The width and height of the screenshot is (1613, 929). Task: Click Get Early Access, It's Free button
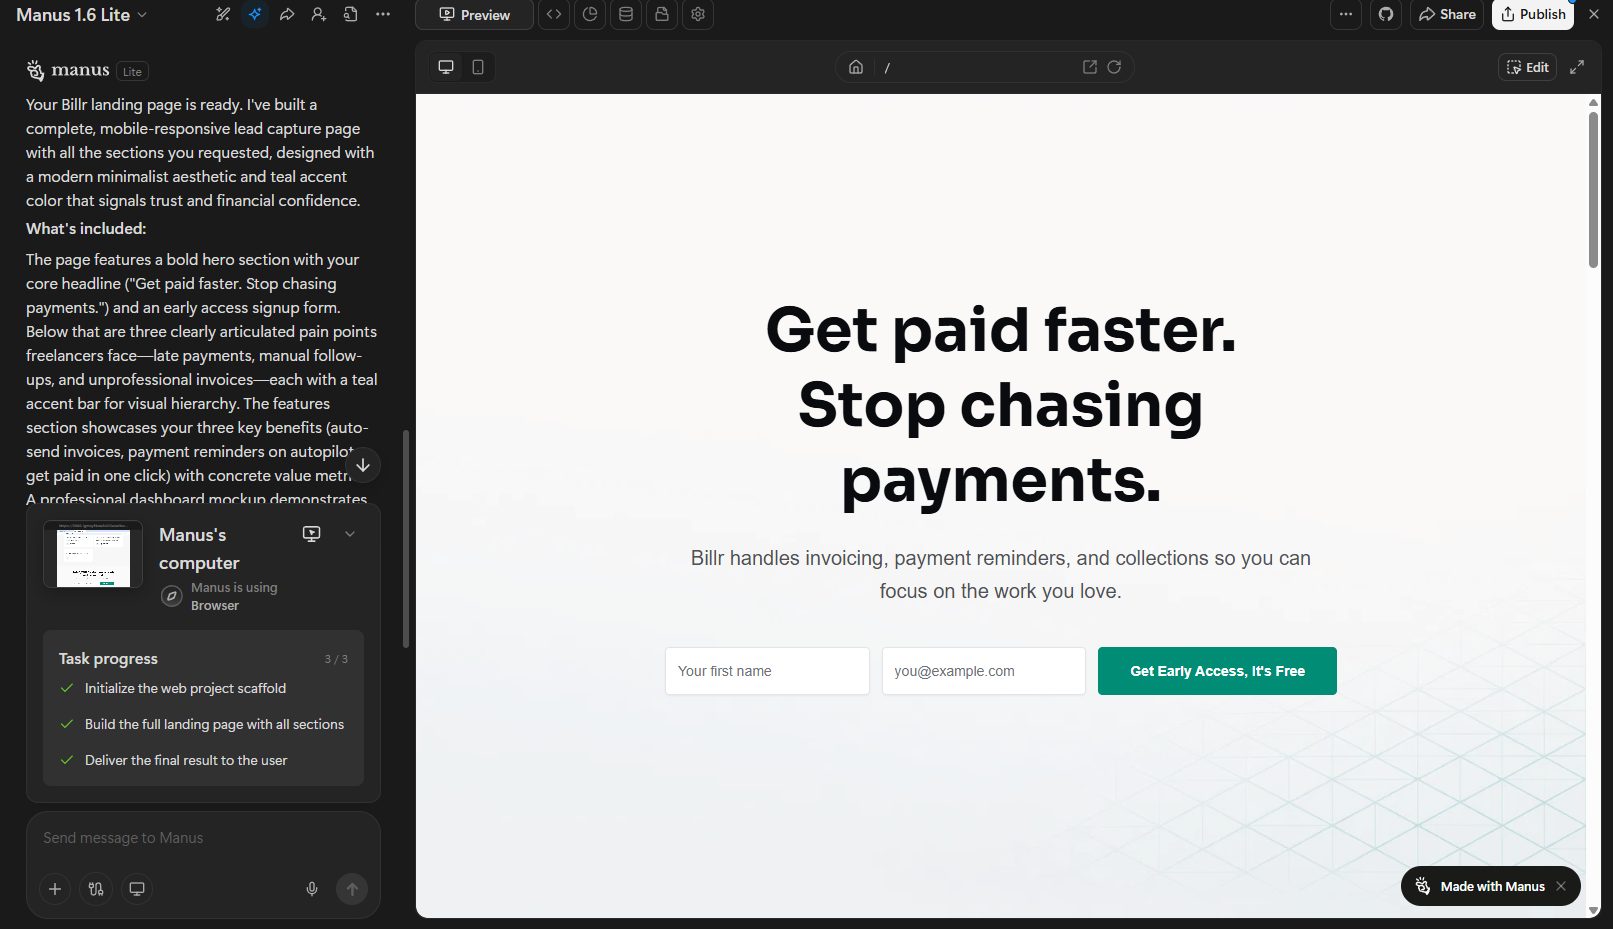(x=1217, y=671)
